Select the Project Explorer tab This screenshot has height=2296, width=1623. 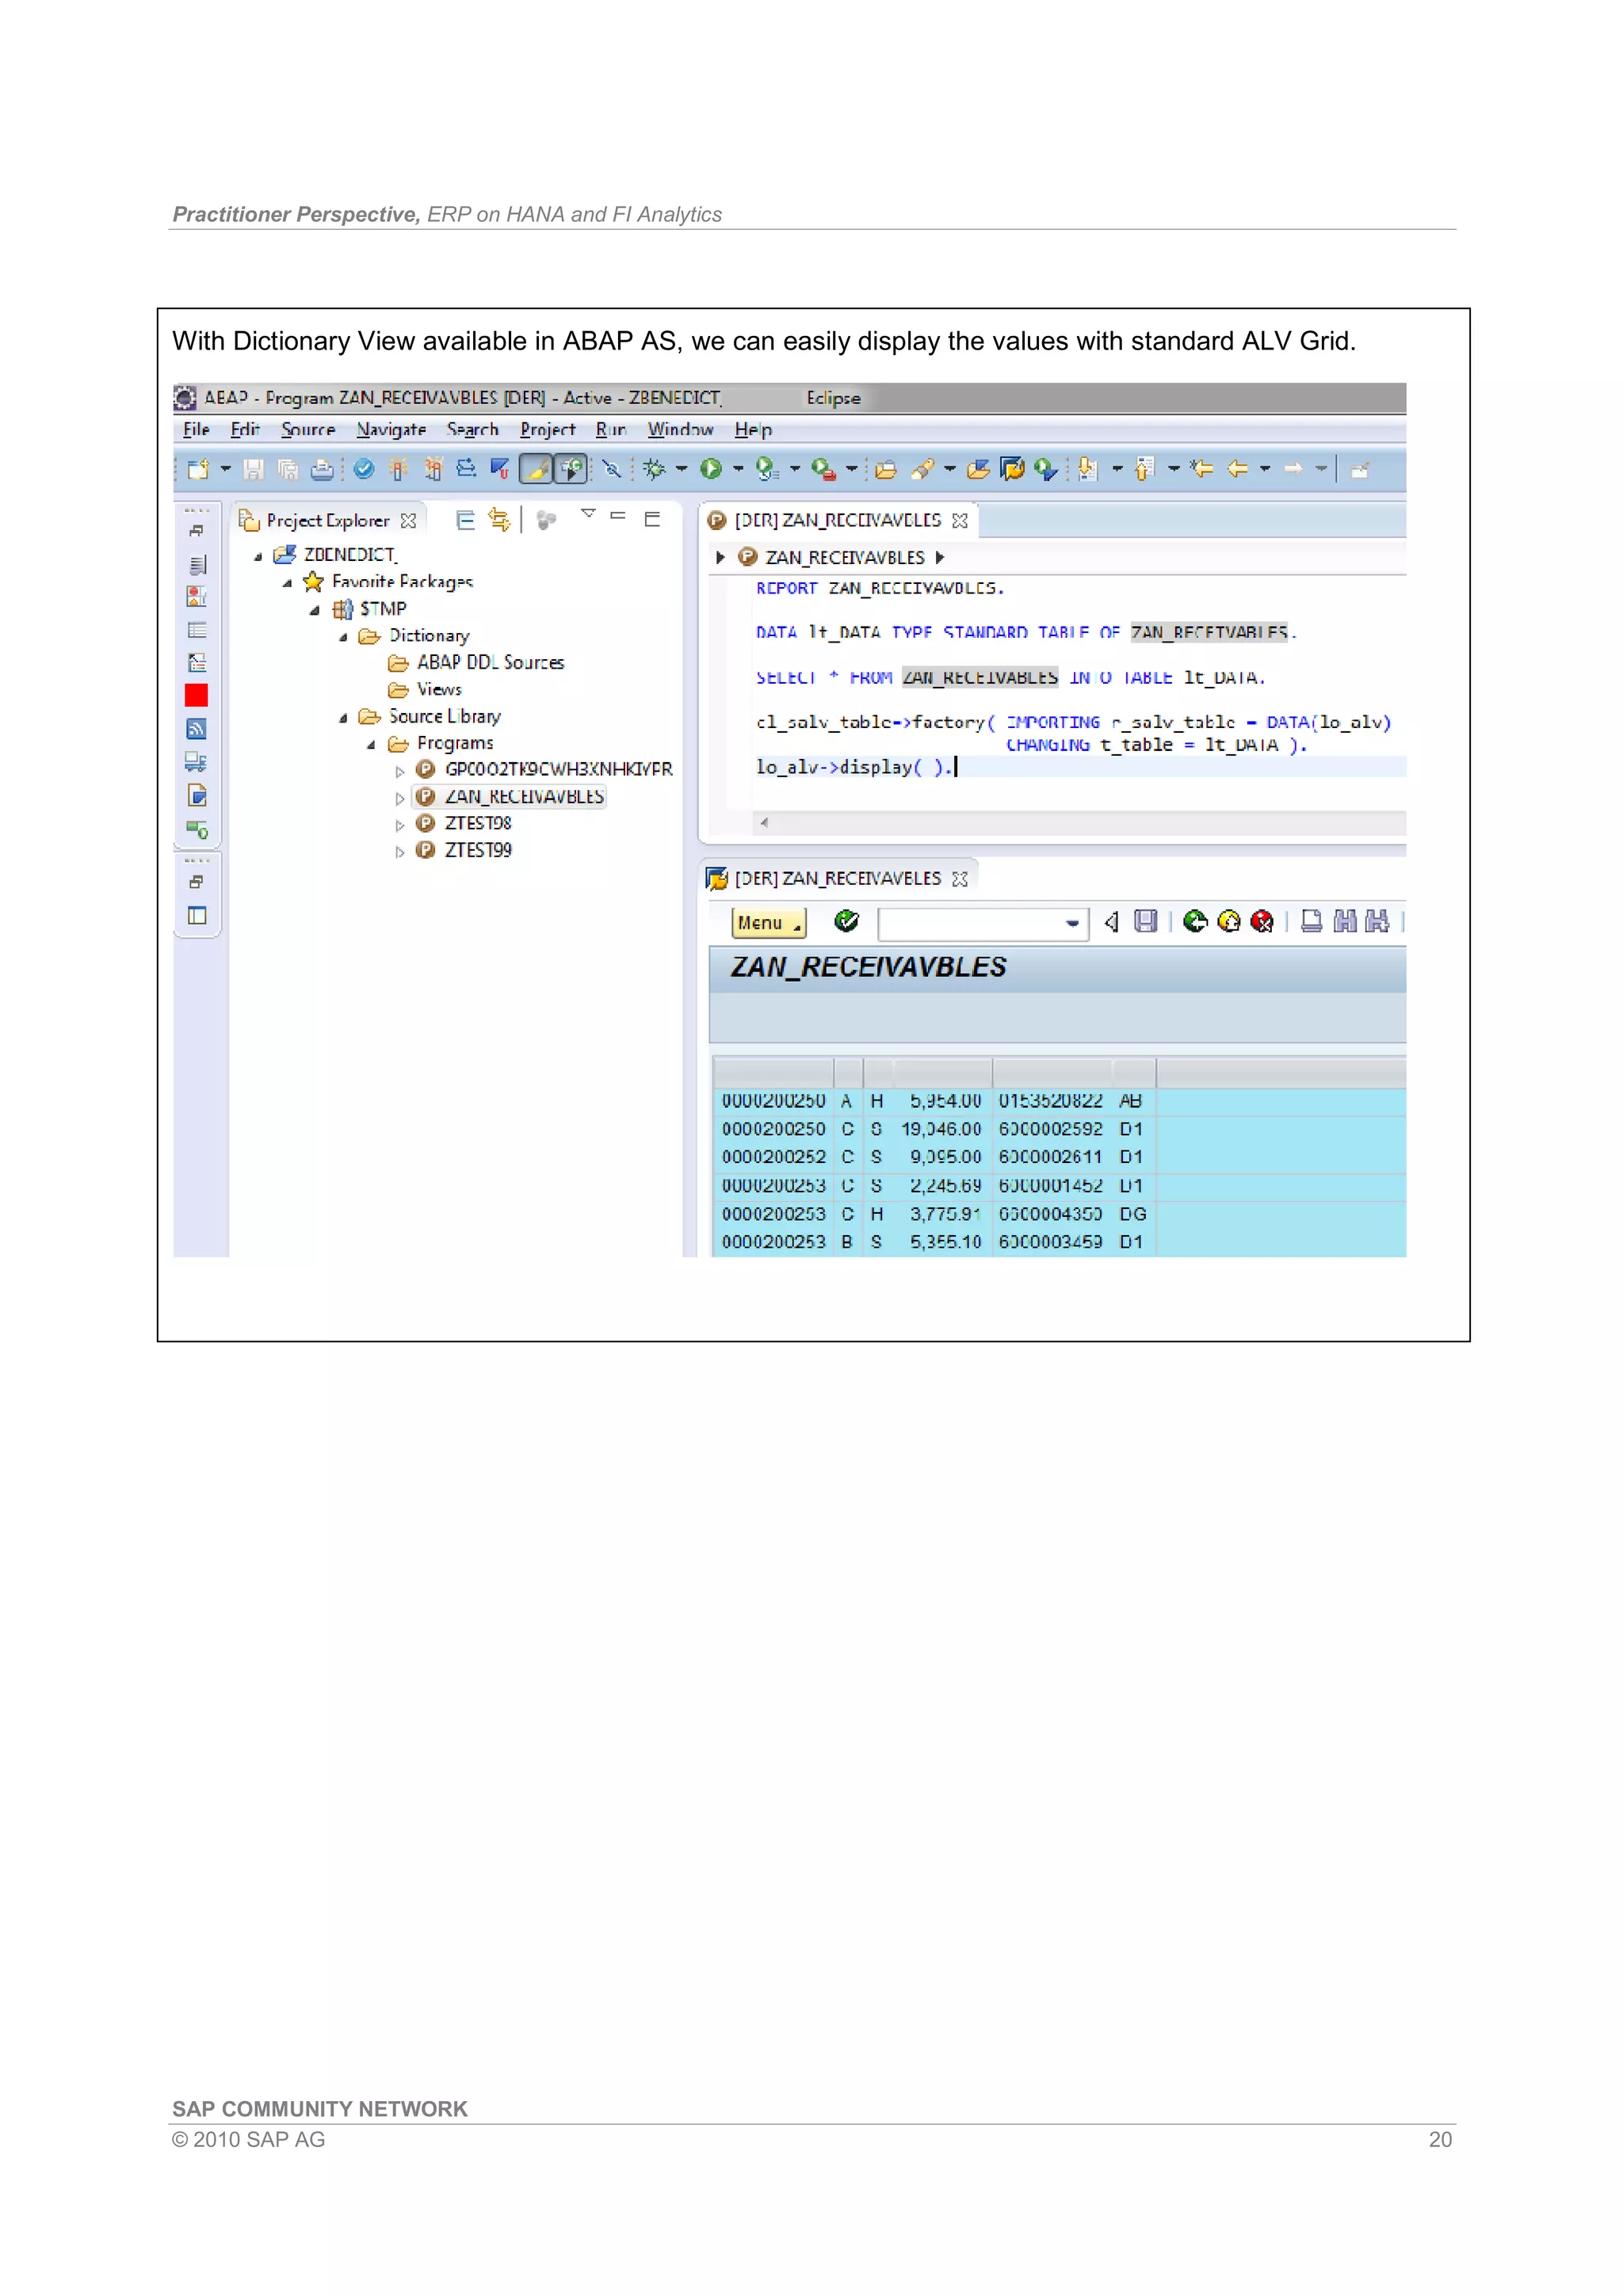pos(327,521)
